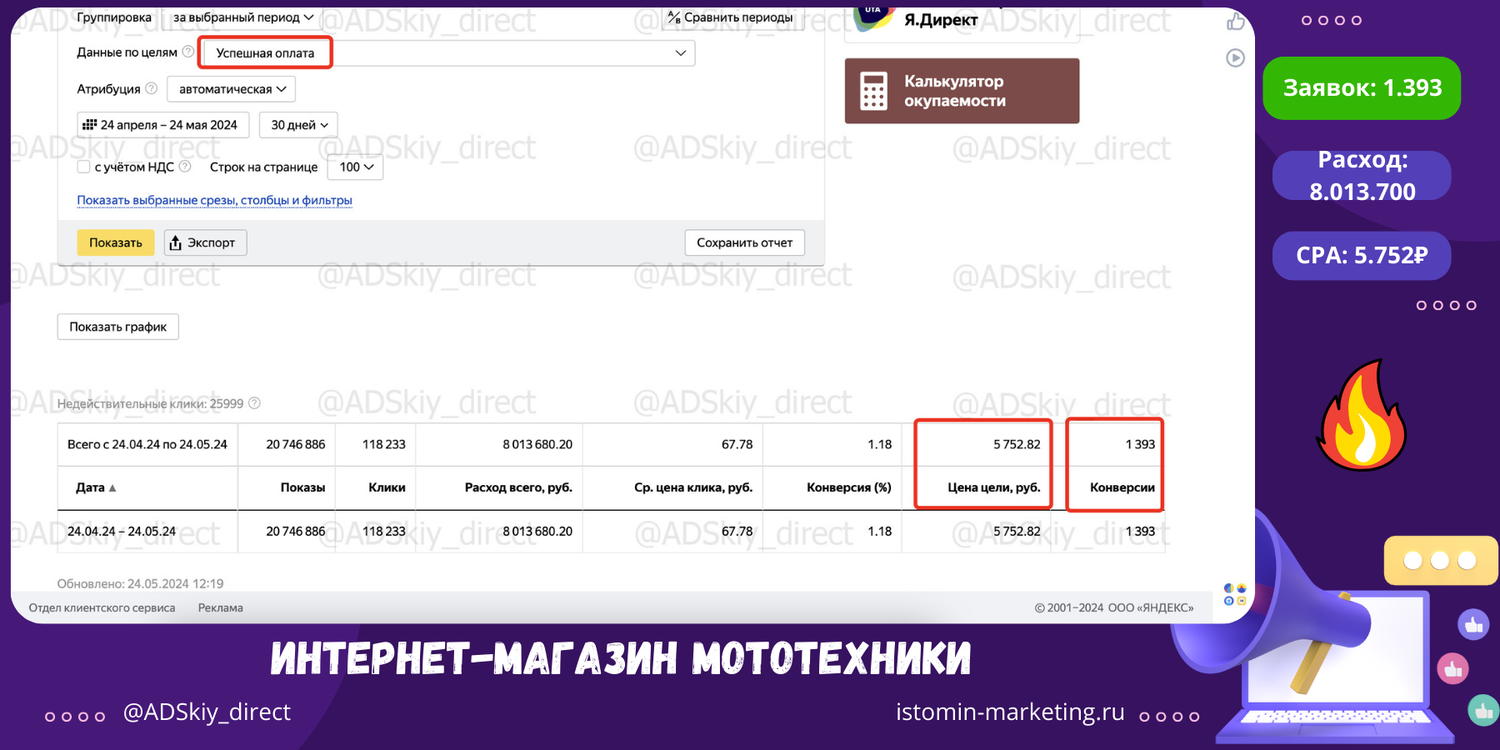Click calendar icon in the date range button
1500x750 pixels.
(x=90, y=125)
